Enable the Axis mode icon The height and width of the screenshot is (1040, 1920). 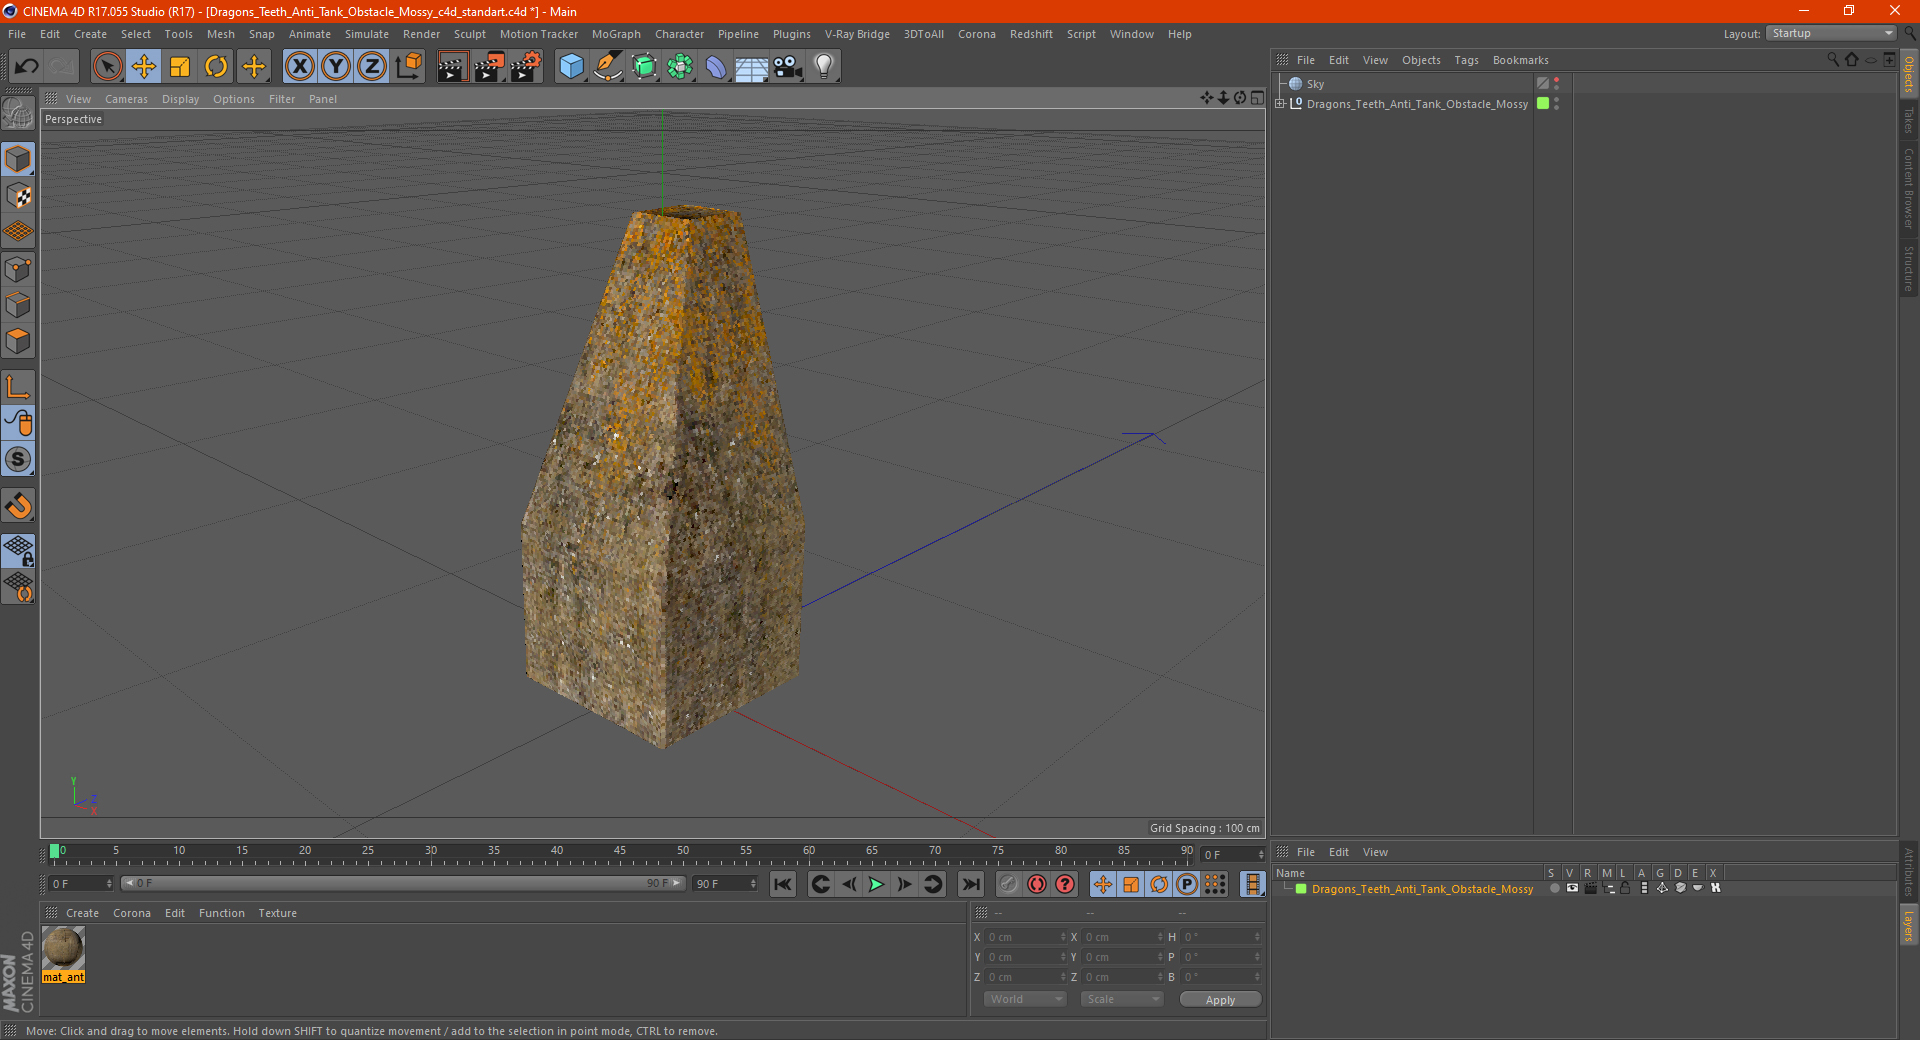(x=18, y=387)
